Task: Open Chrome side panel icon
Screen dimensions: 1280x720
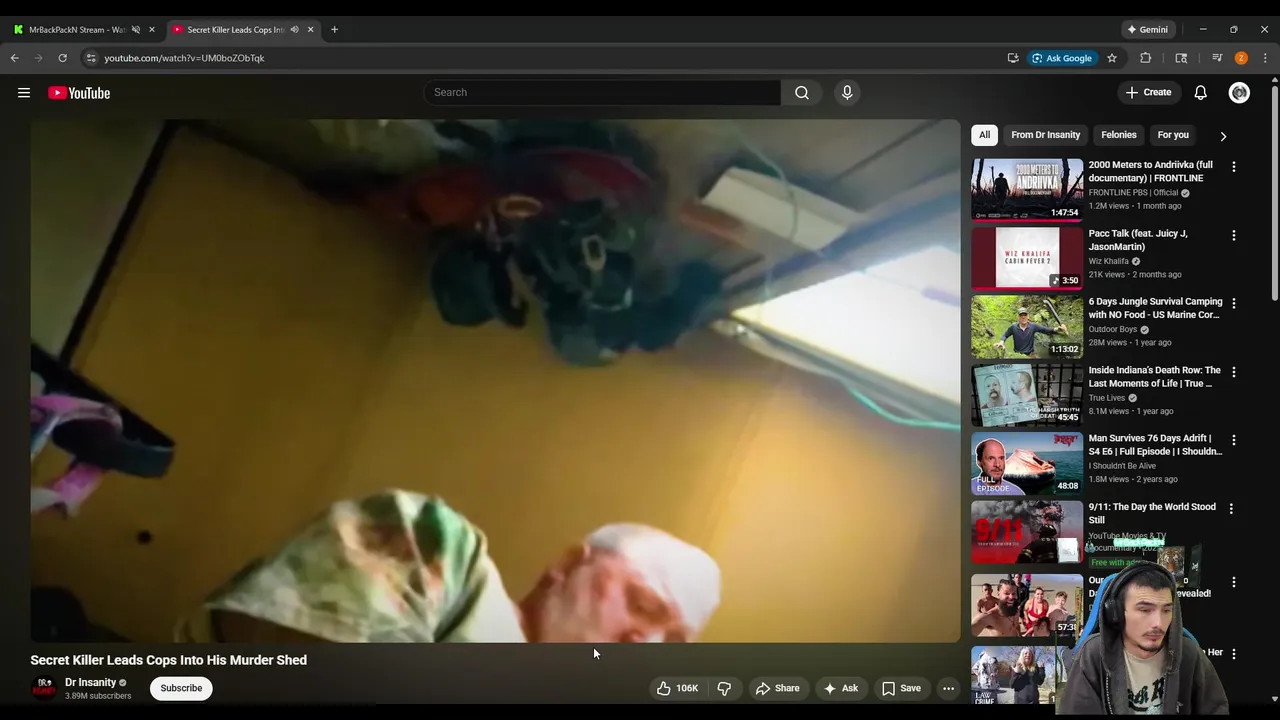Action: pyautogui.click(x=1181, y=58)
